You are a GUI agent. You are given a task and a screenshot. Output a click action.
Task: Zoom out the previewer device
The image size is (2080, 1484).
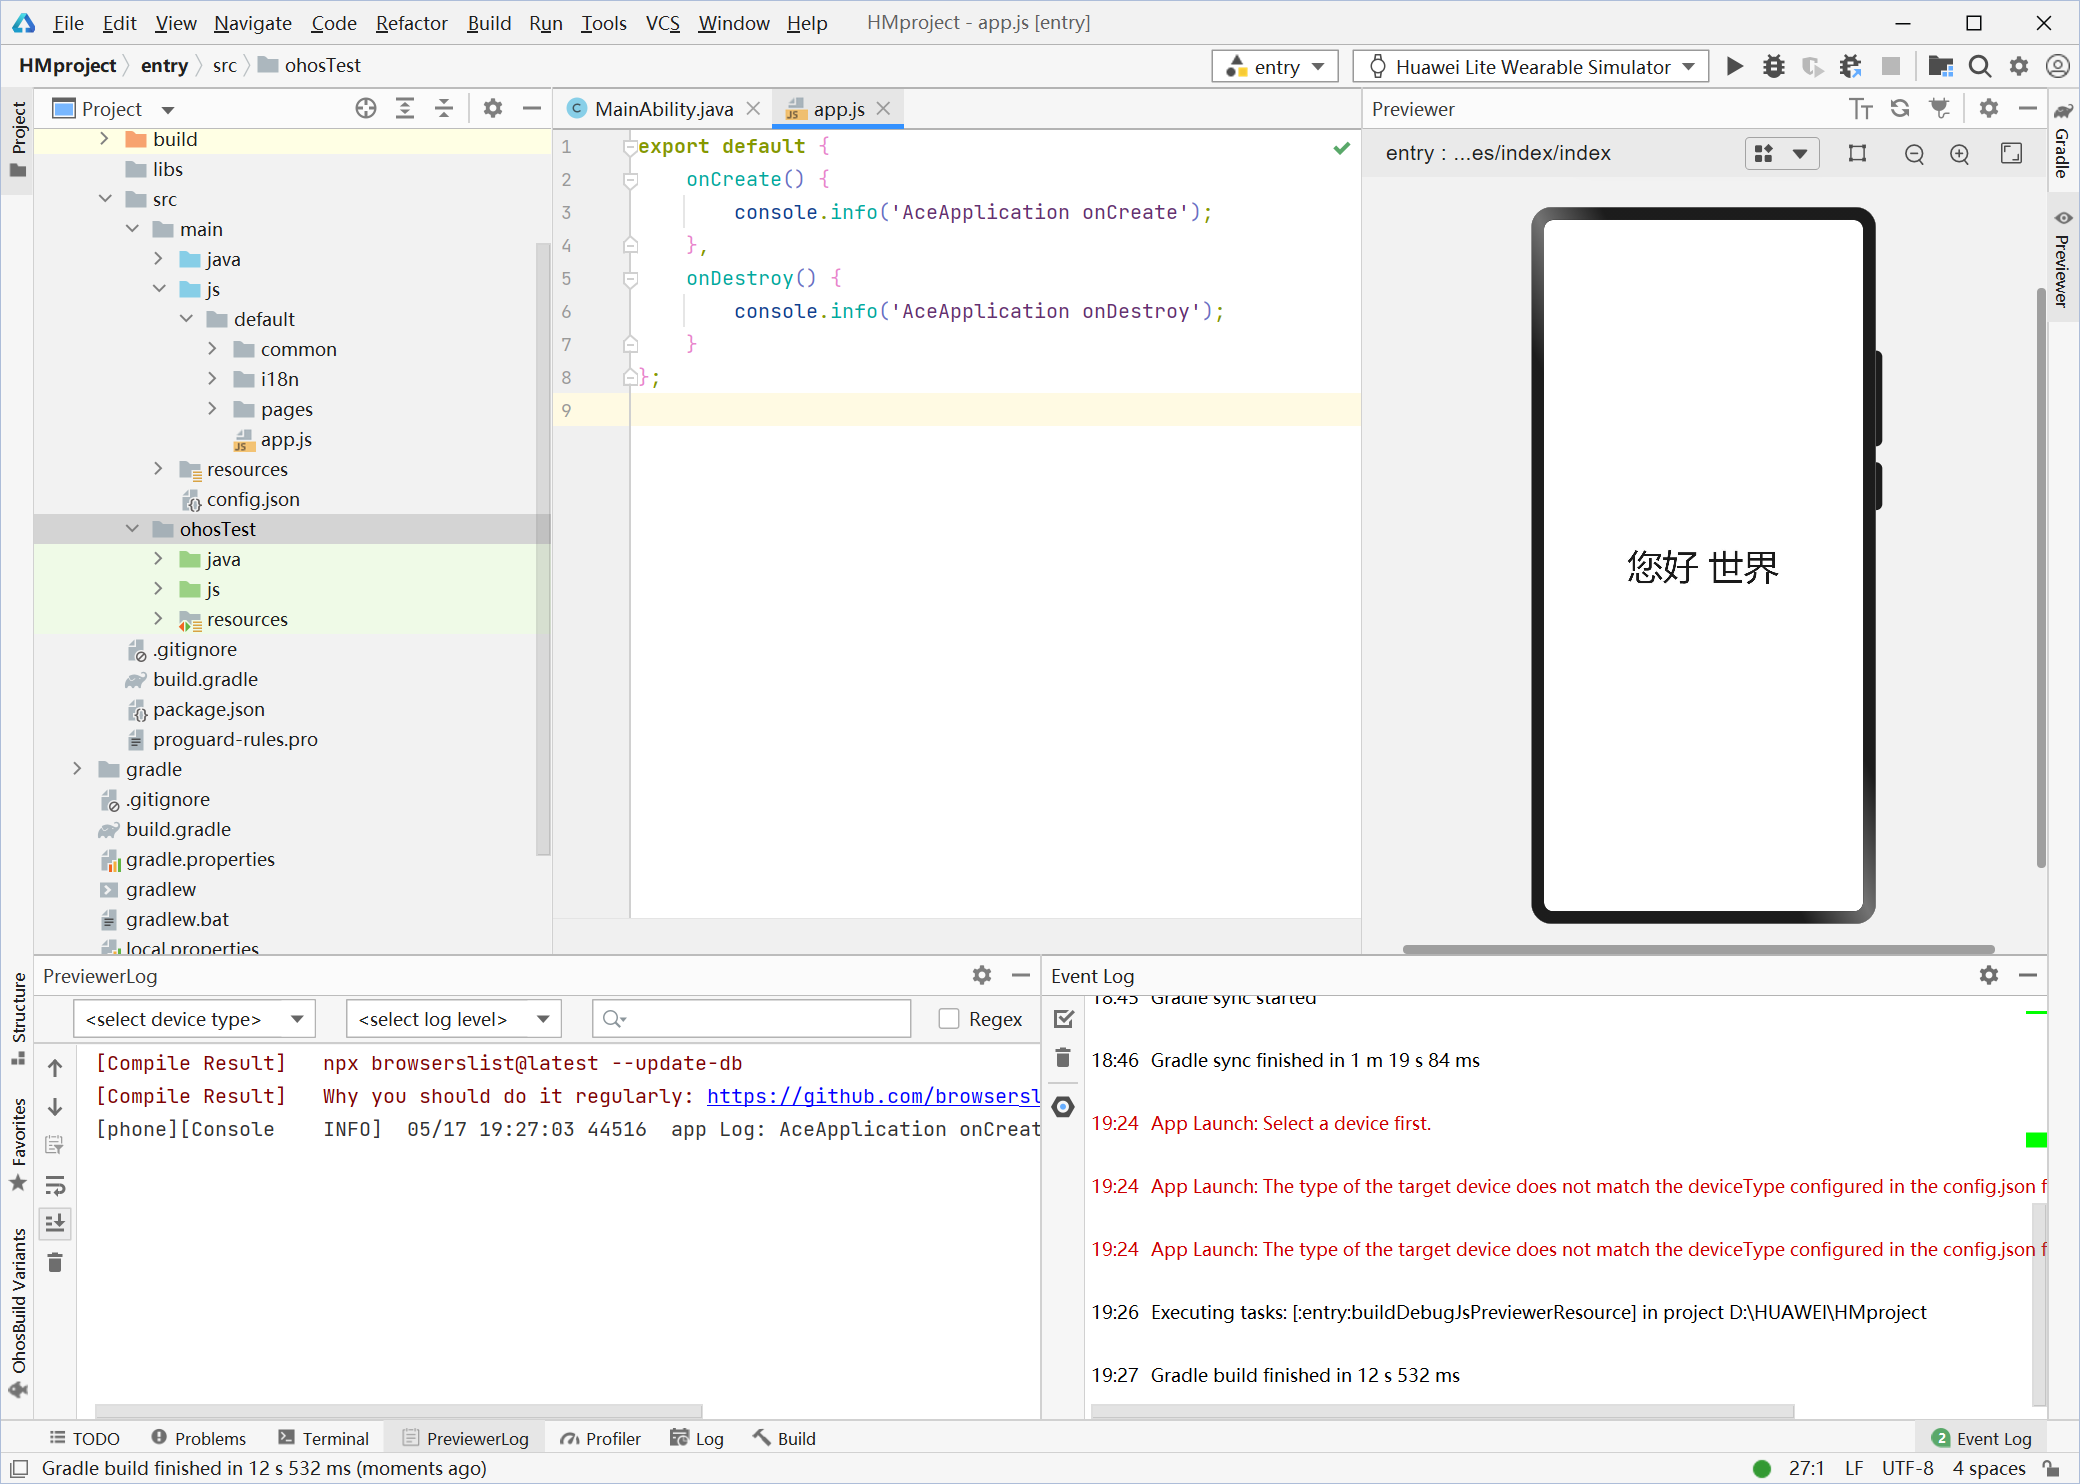click(x=1914, y=154)
